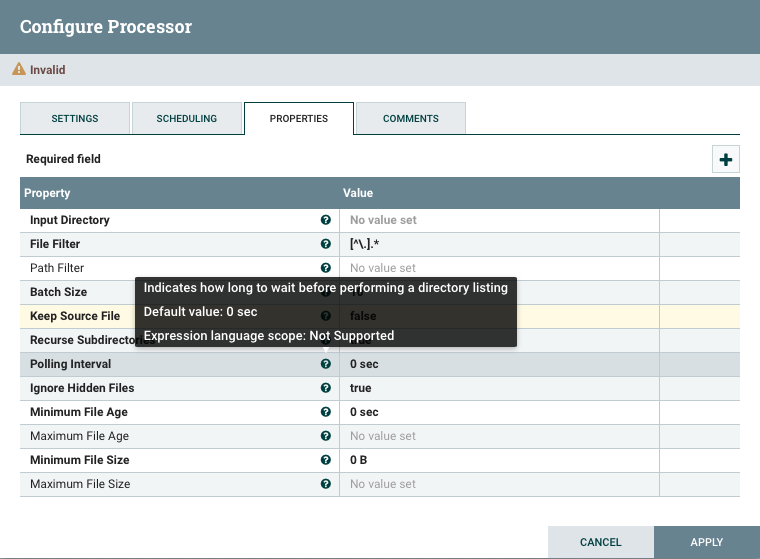
Task: Edit the Input Directory value field
Action: click(499, 220)
